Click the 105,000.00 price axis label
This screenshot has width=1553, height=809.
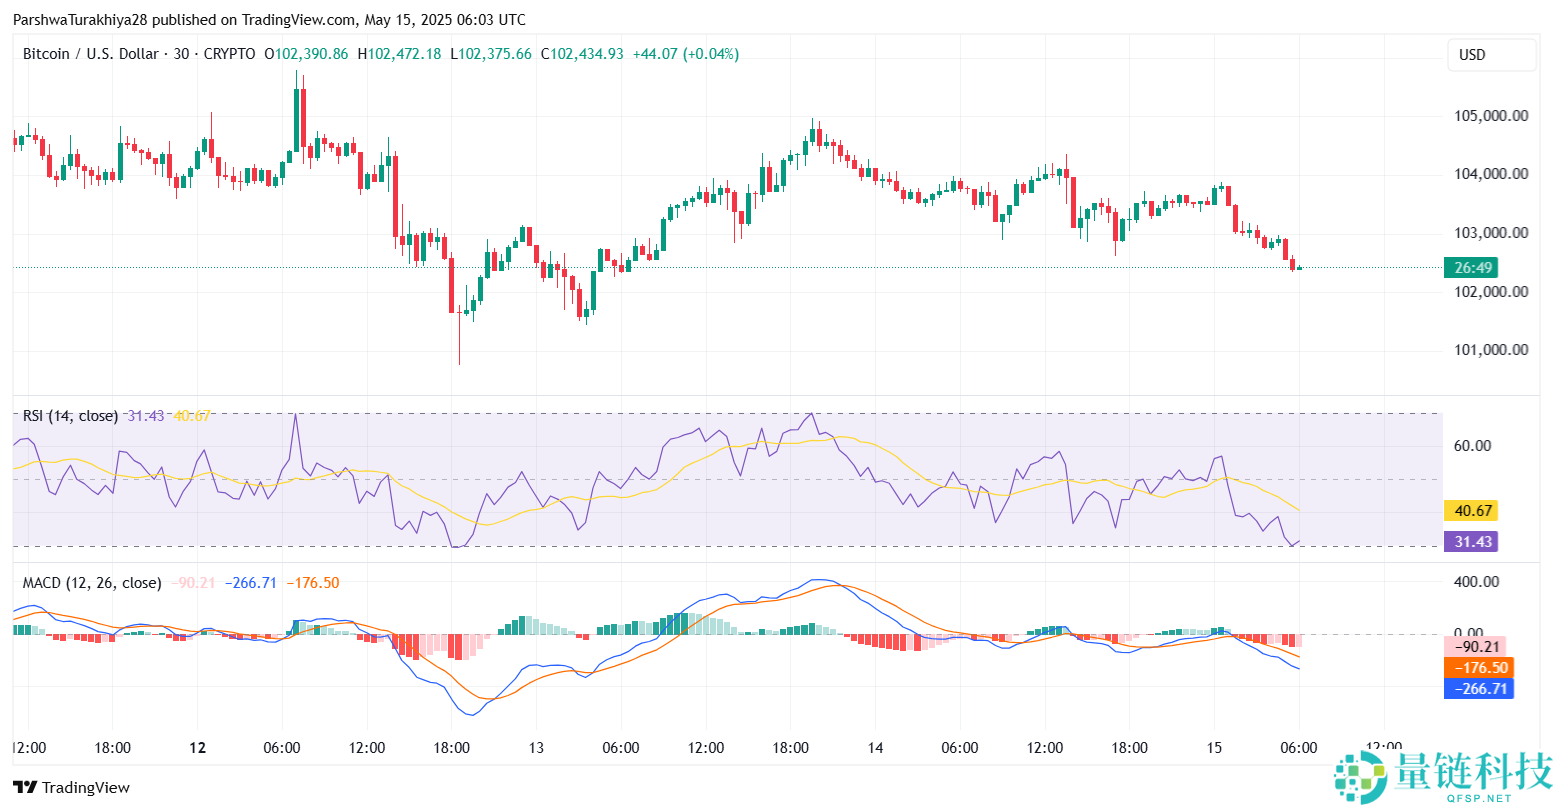click(1489, 115)
